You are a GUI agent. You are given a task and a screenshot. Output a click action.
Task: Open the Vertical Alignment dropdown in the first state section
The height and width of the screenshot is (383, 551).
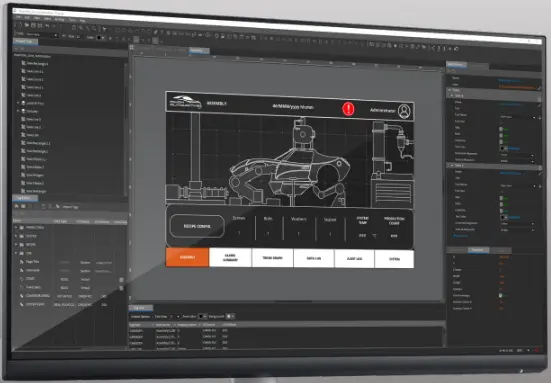pos(517,161)
